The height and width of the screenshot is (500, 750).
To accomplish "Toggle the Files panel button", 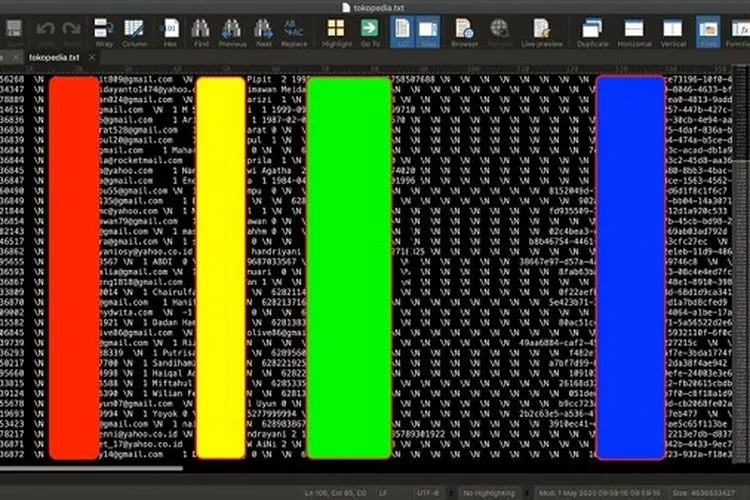I will (x=708, y=32).
